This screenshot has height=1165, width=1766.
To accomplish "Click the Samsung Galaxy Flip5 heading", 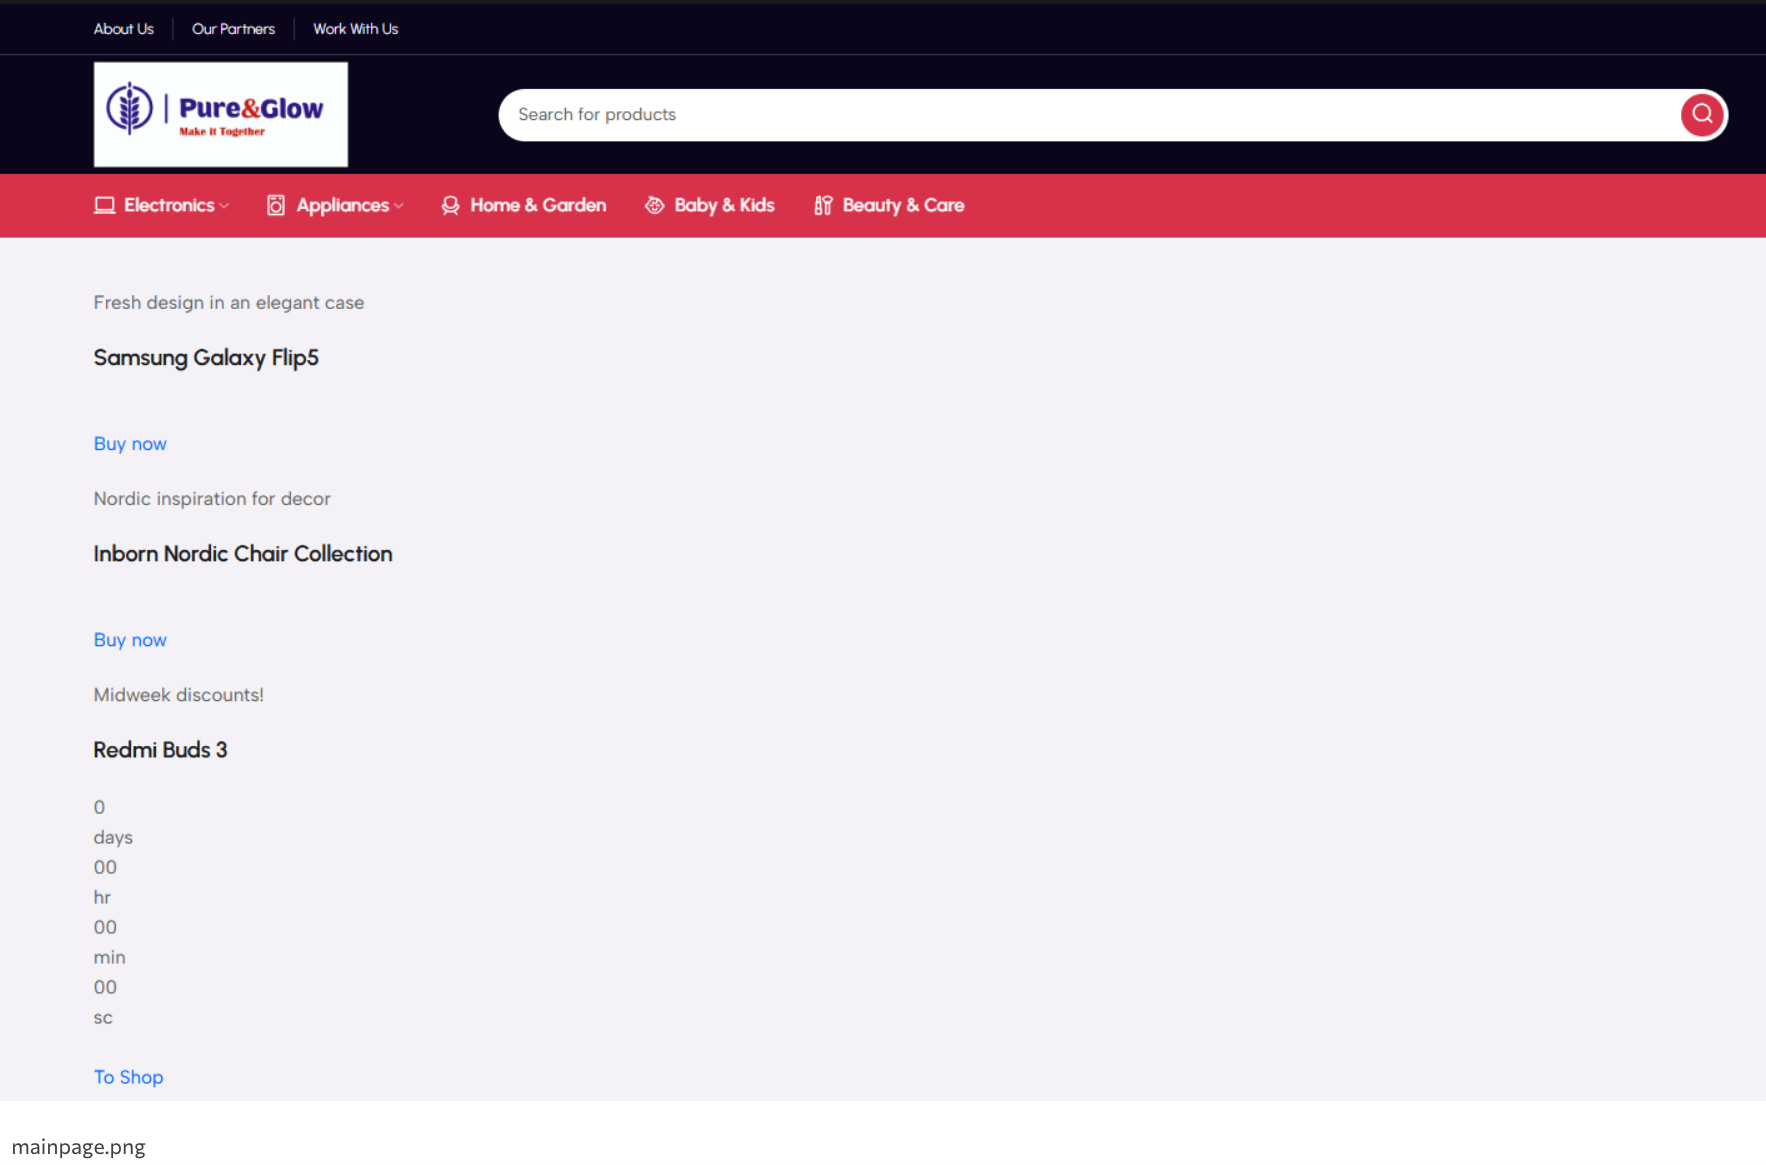I will pyautogui.click(x=206, y=358).
